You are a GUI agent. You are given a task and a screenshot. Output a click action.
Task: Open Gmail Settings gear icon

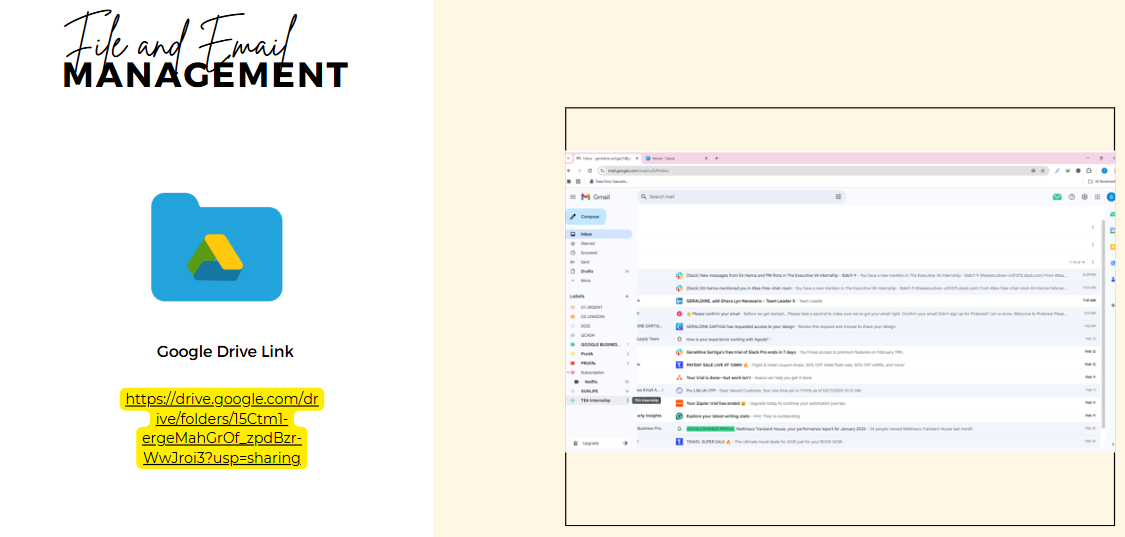(1084, 197)
